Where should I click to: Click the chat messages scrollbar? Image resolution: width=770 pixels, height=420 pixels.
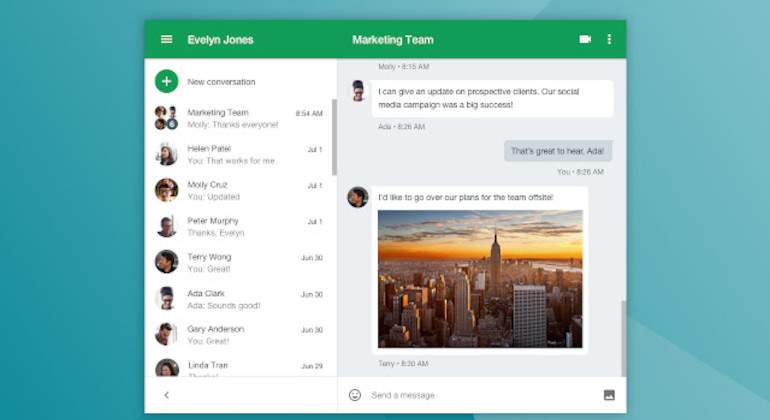point(624,338)
